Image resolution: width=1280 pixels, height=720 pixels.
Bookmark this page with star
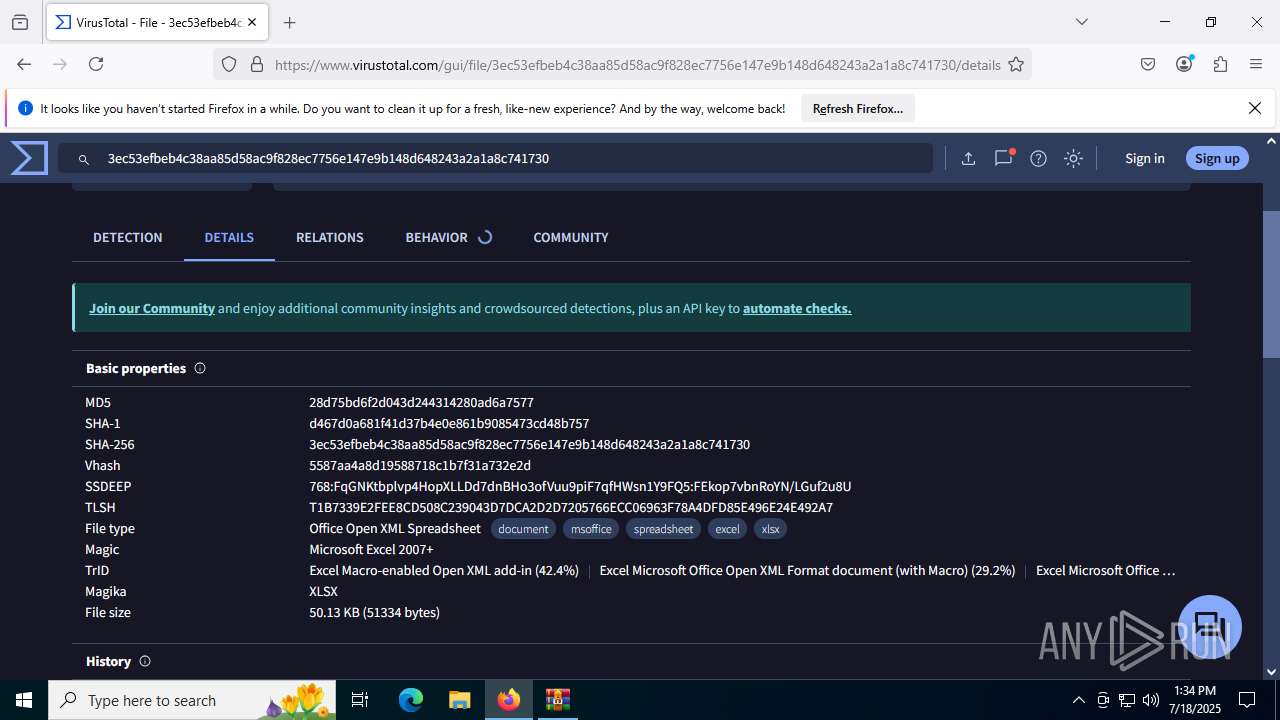pos(1016,64)
